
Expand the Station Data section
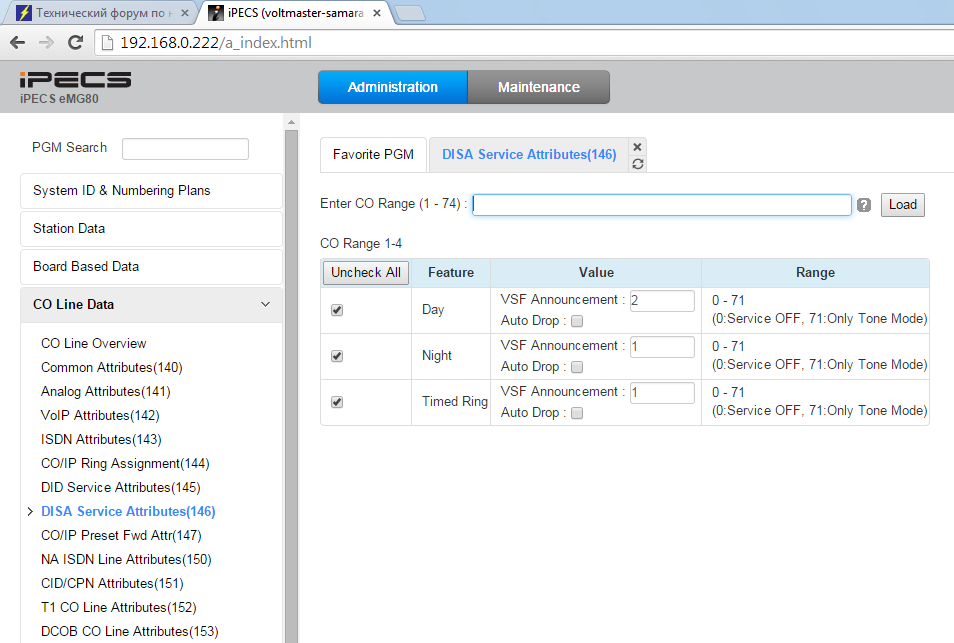[151, 229]
